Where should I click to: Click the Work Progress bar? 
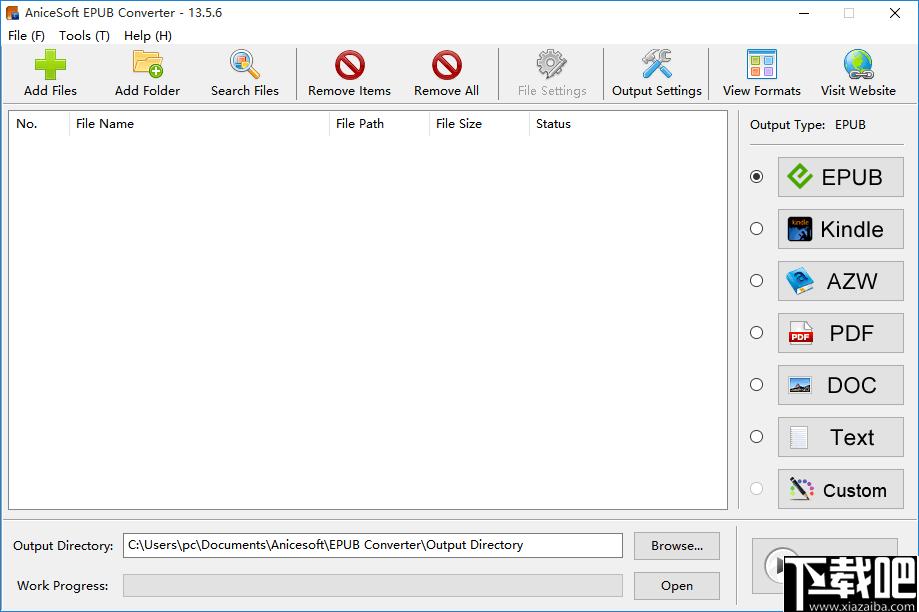click(373, 586)
